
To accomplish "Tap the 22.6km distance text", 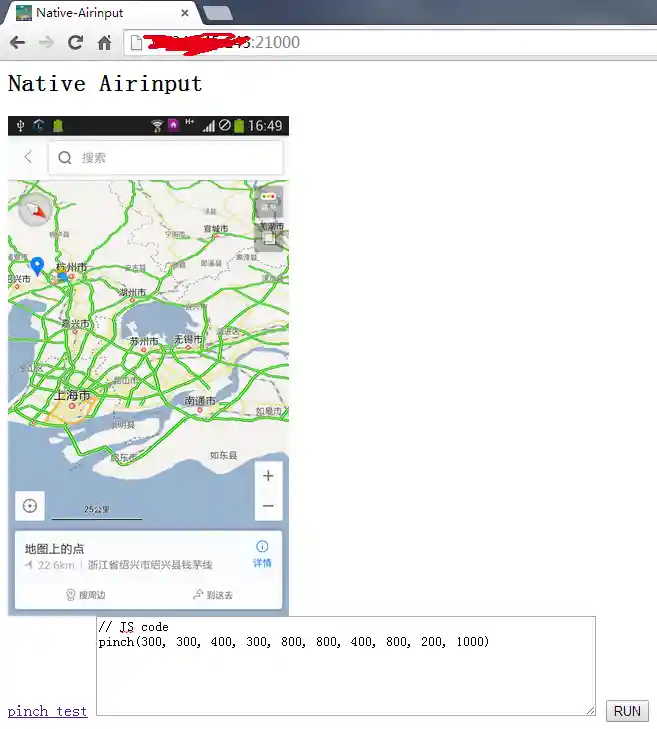I will pos(56,565).
